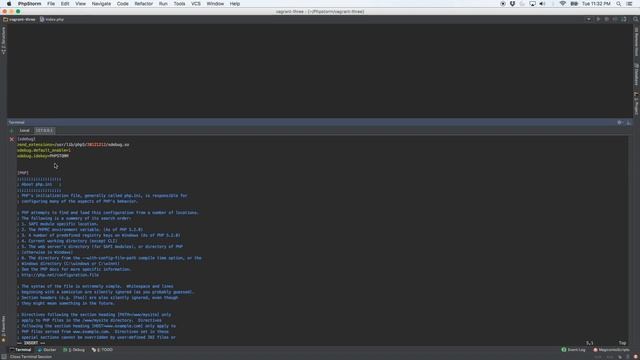Hide the Terminal panel

pyautogui.click(x=629, y=122)
